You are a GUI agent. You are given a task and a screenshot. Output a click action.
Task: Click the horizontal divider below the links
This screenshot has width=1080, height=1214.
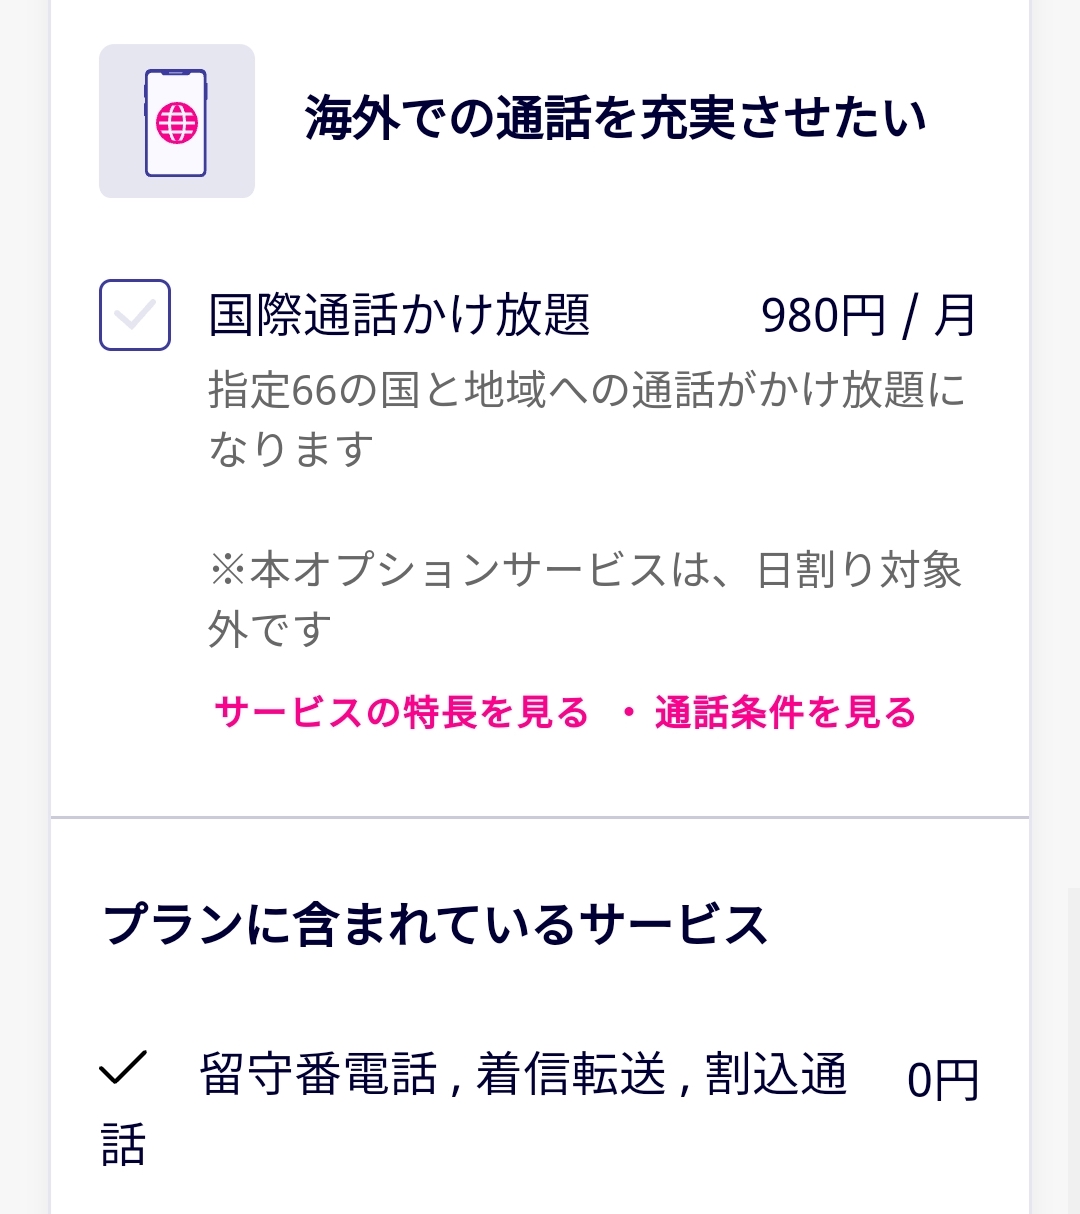click(540, 817)
